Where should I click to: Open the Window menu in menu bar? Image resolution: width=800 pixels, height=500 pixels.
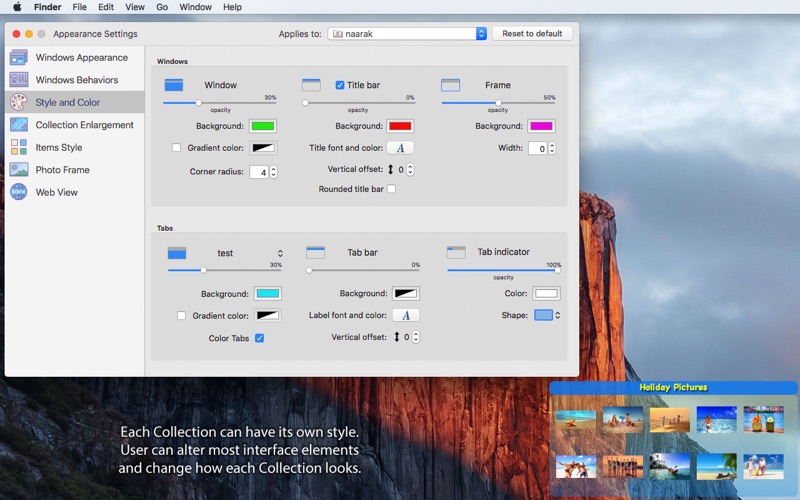pyautogui.click(x=195, y=7)
